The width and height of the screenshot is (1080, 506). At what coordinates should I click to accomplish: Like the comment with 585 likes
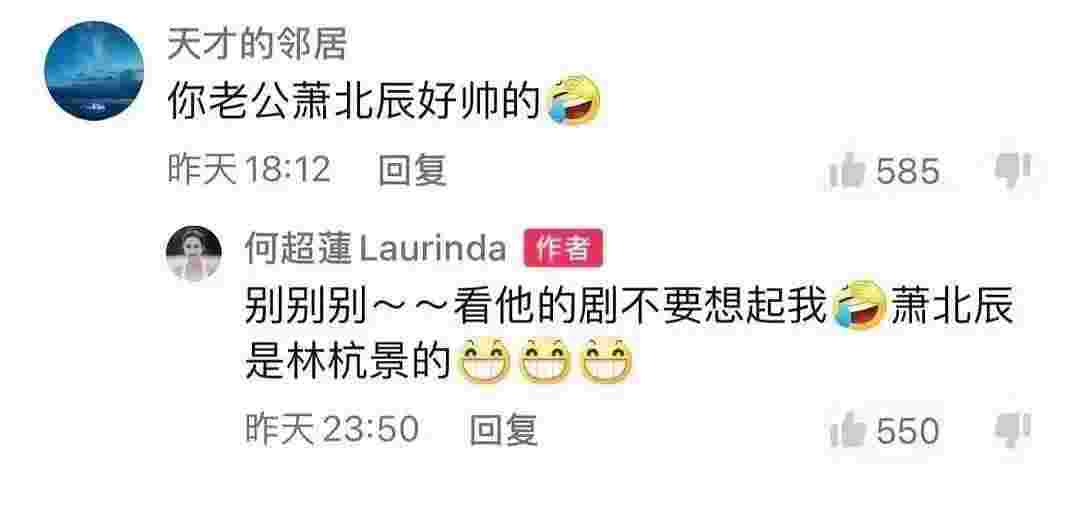point(847,170)
